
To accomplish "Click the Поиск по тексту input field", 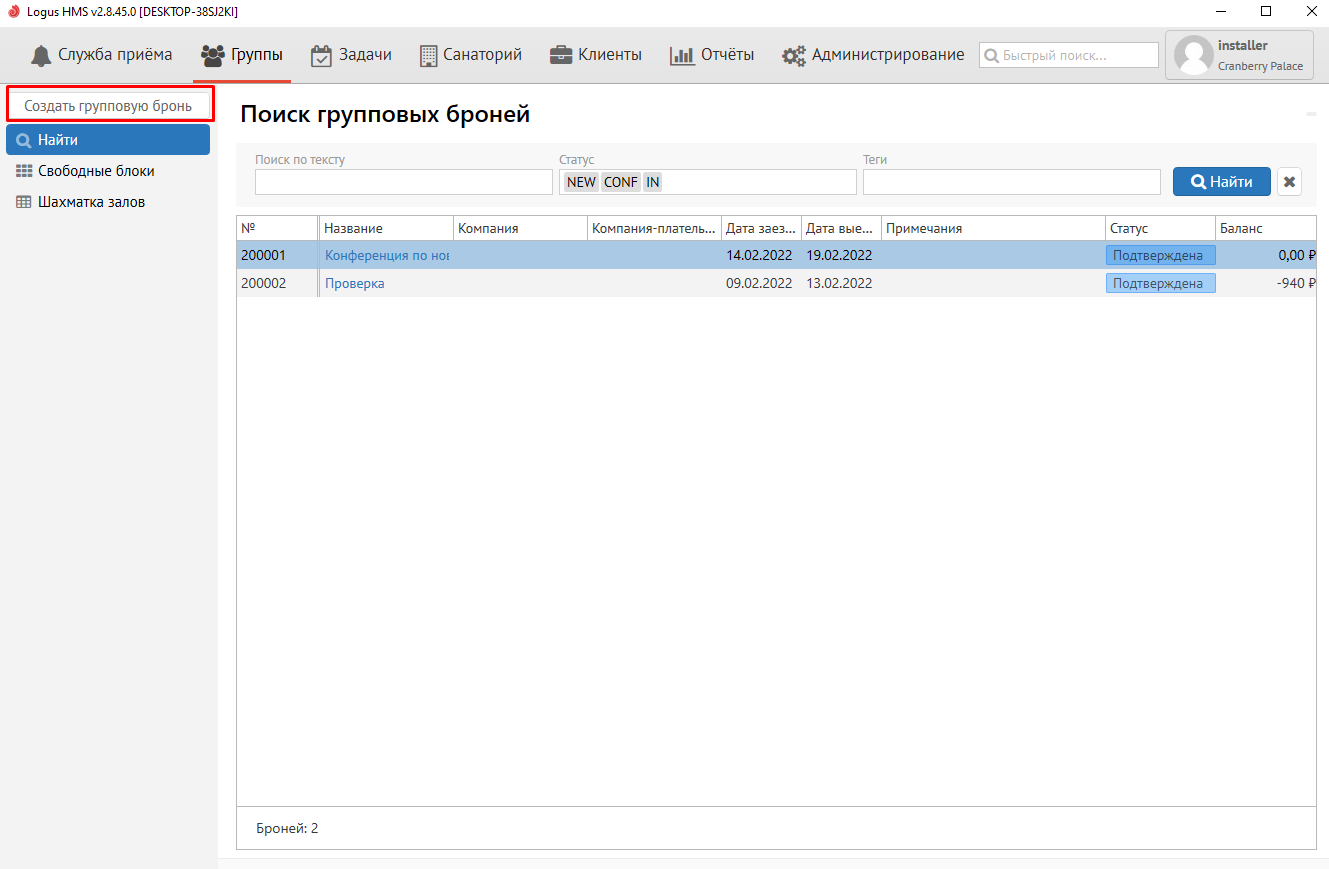I will pos(404,182).
